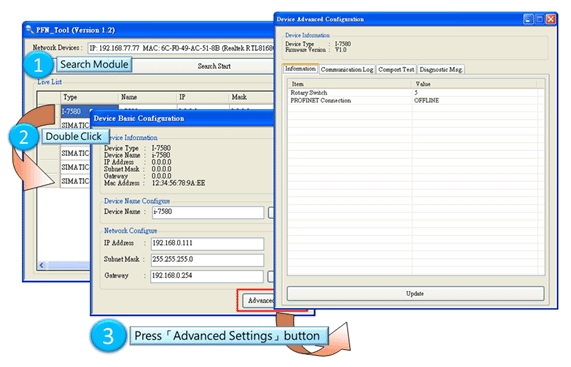The height and width of the screenshot is (367, 571).
Task: Select the PROFINET Connection row
Action: point(416,100)
